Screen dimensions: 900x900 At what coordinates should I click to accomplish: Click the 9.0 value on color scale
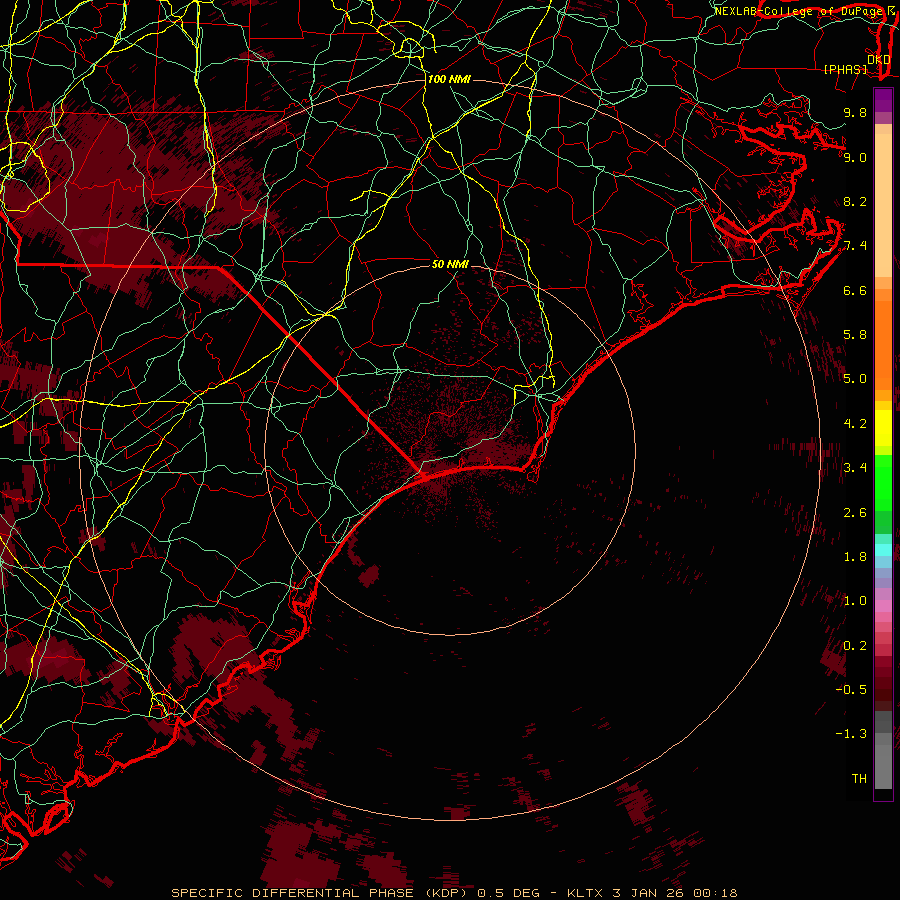[855, 157]
